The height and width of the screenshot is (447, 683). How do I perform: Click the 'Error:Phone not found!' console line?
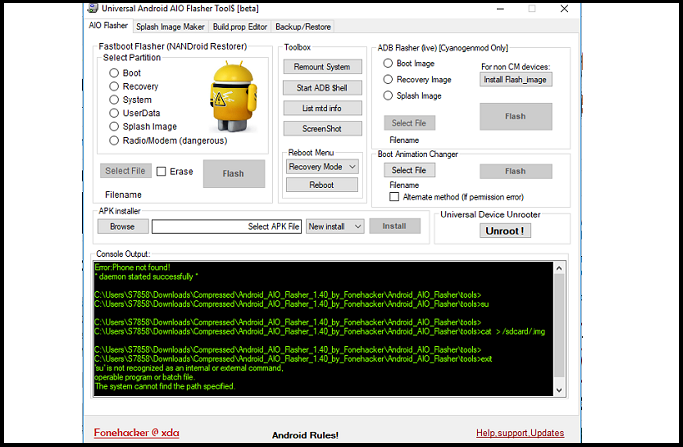click(x=132, y=268)
